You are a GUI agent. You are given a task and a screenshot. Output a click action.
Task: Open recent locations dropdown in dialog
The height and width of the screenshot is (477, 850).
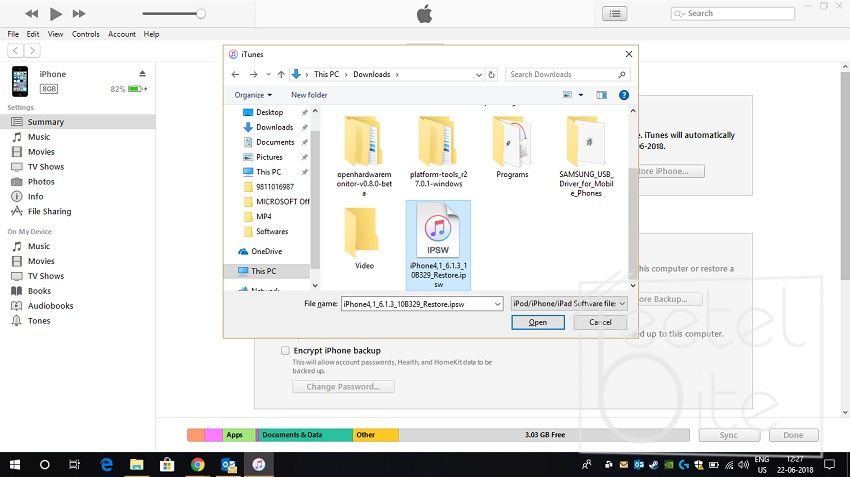click(268, 75)
